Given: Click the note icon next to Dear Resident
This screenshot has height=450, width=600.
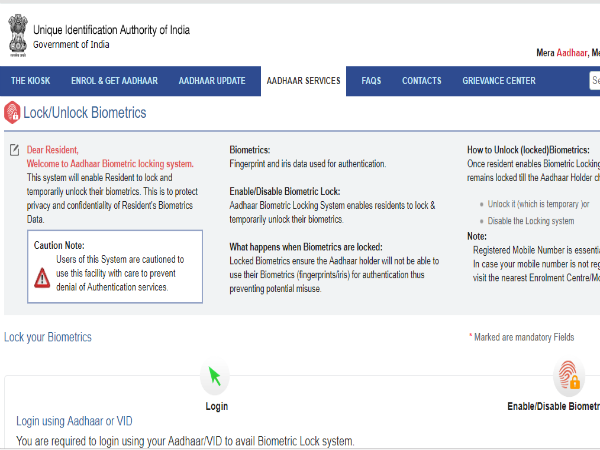Looking at the screenshot, I should click(x=14, y=150).
